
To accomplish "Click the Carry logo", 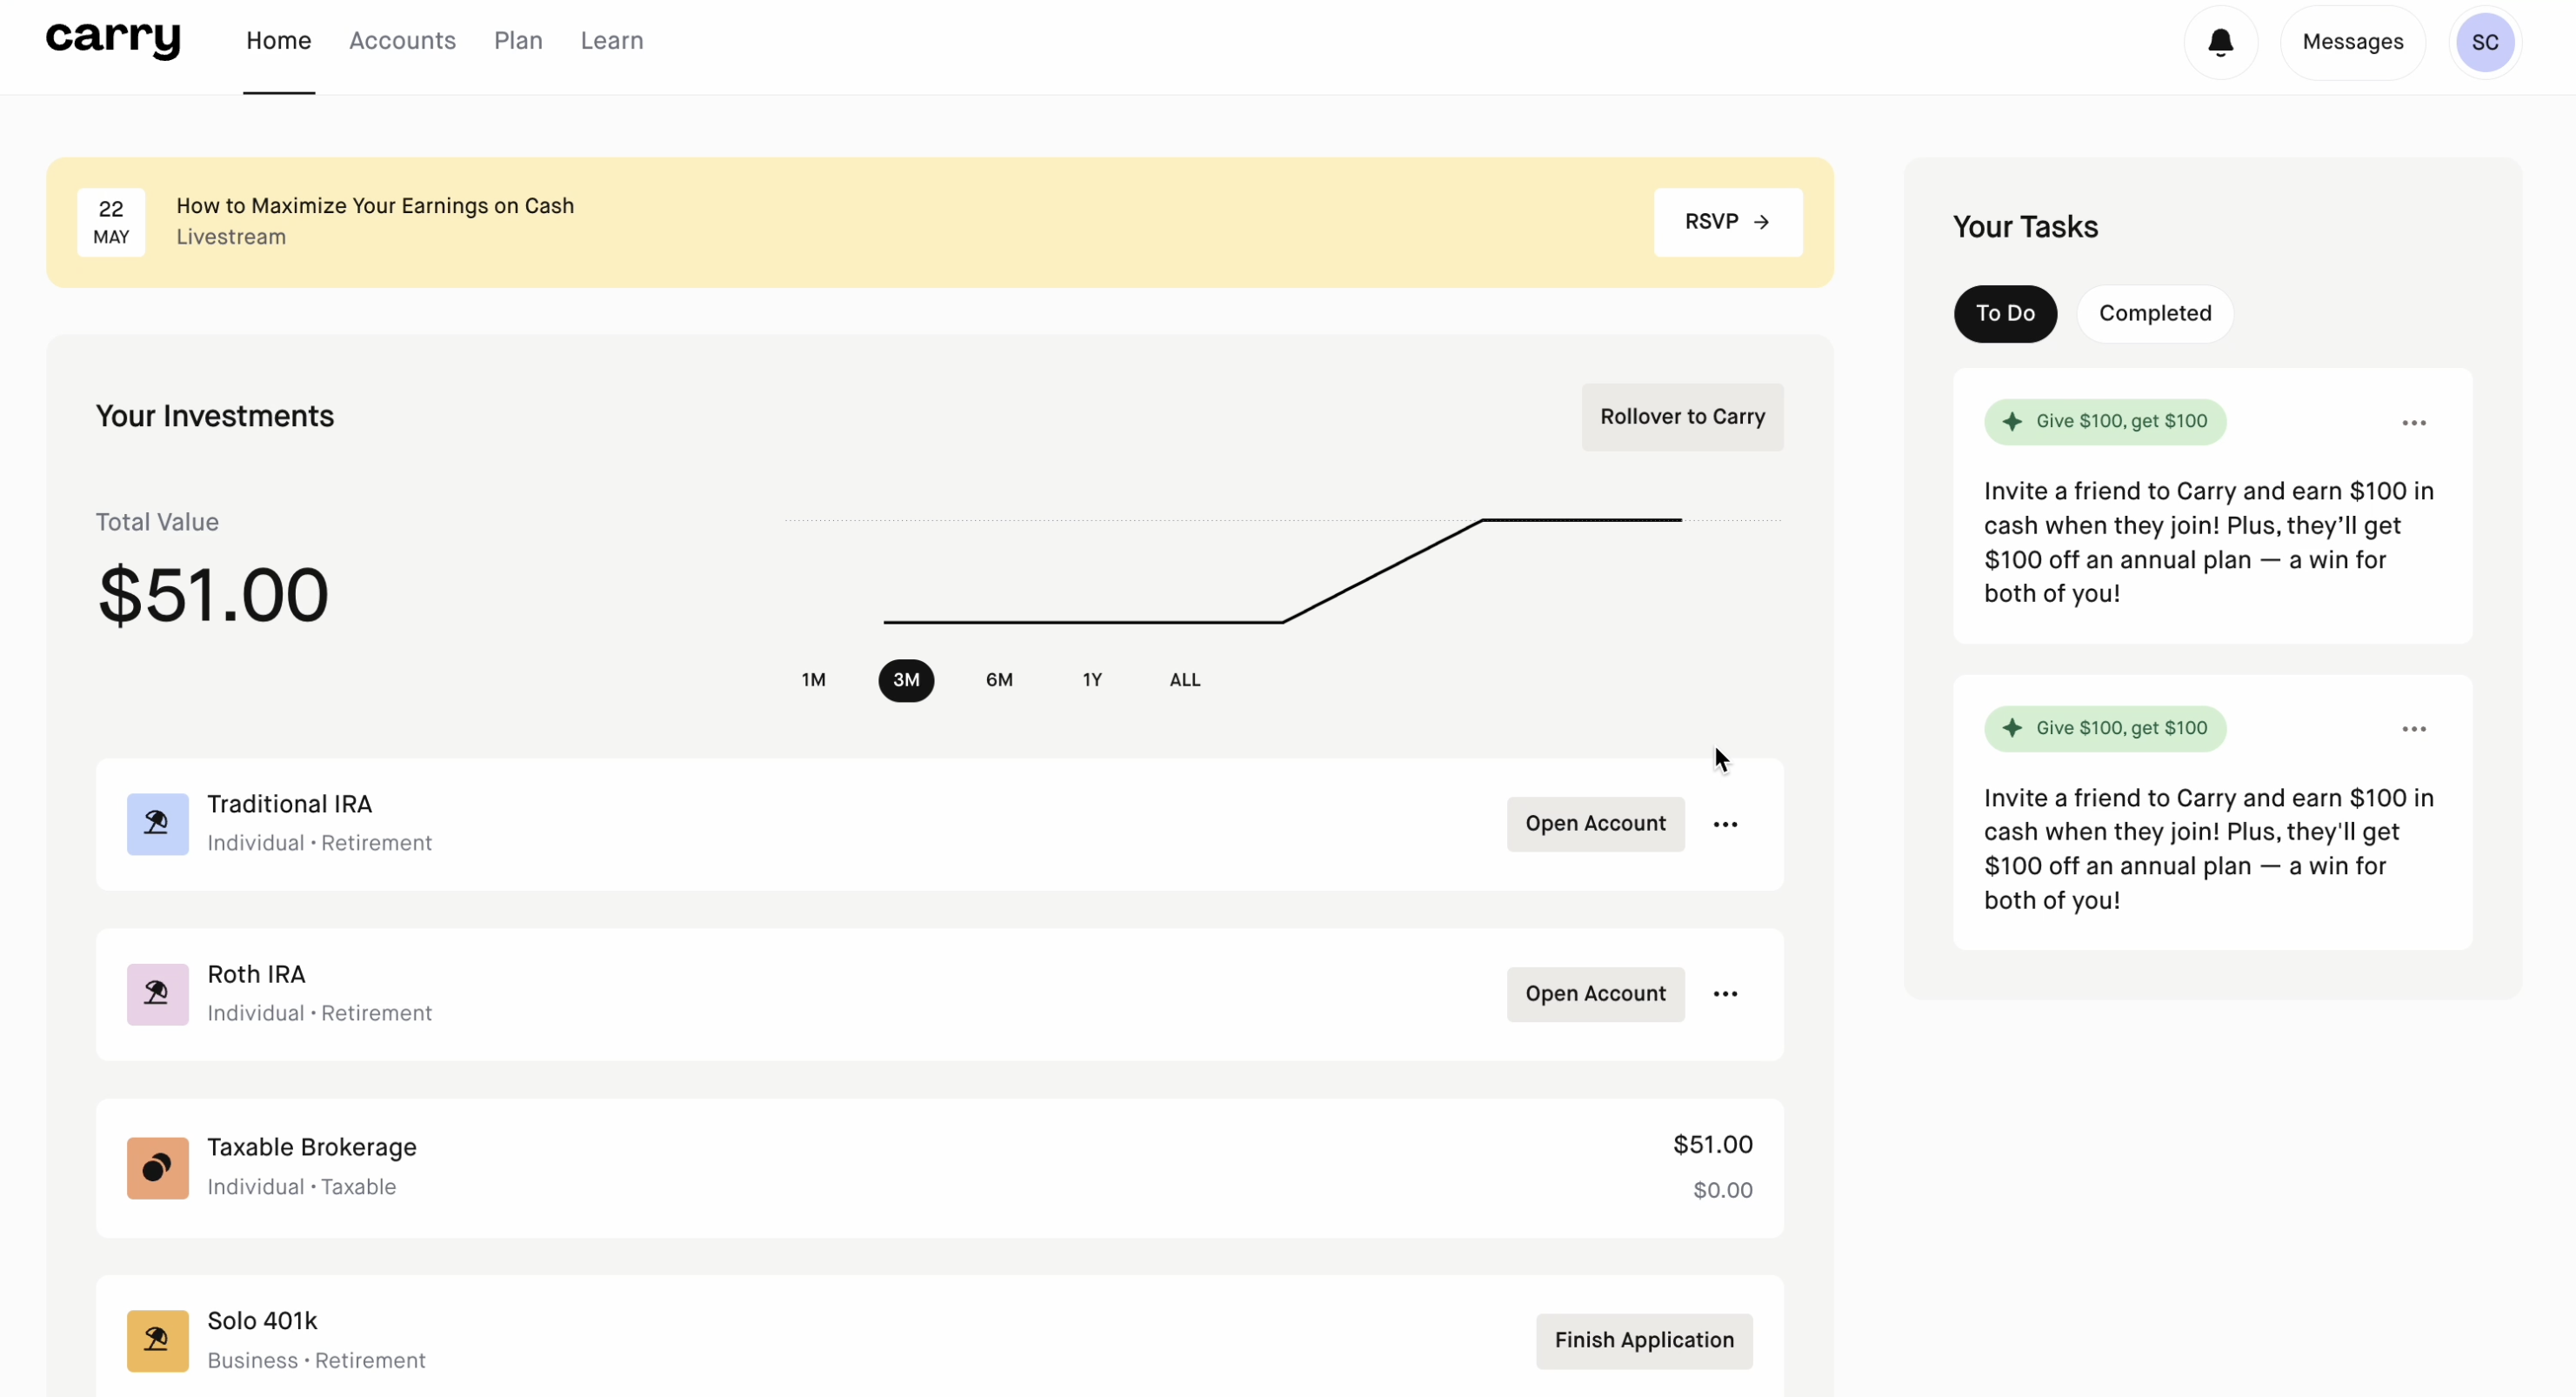I will tap(113, 39).
